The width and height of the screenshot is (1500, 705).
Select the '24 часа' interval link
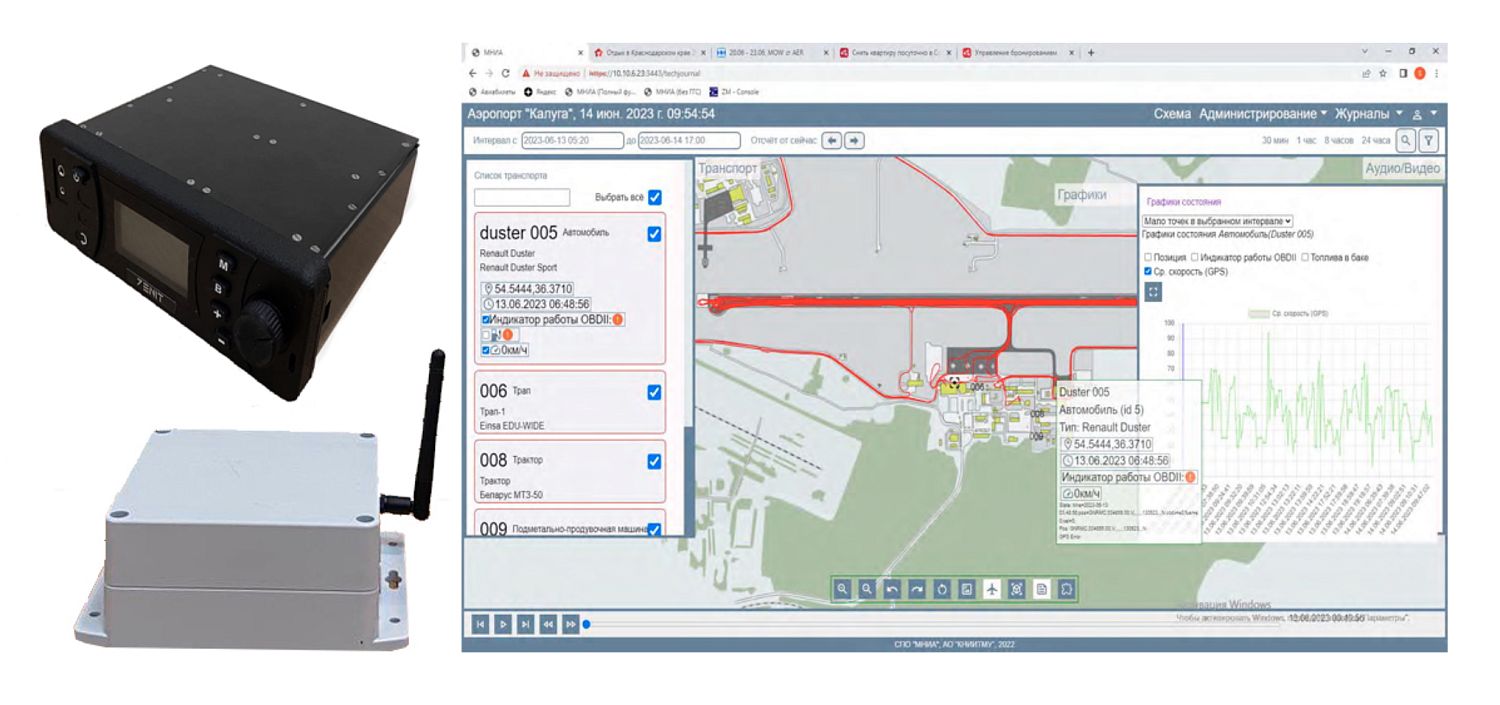click(x=1375, y=141)
